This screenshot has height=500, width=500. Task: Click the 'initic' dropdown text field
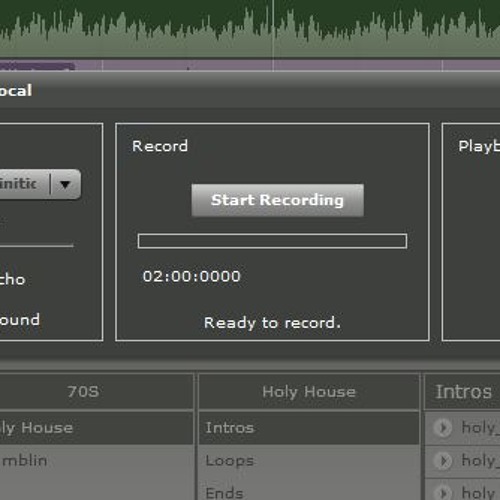point(24,184)
